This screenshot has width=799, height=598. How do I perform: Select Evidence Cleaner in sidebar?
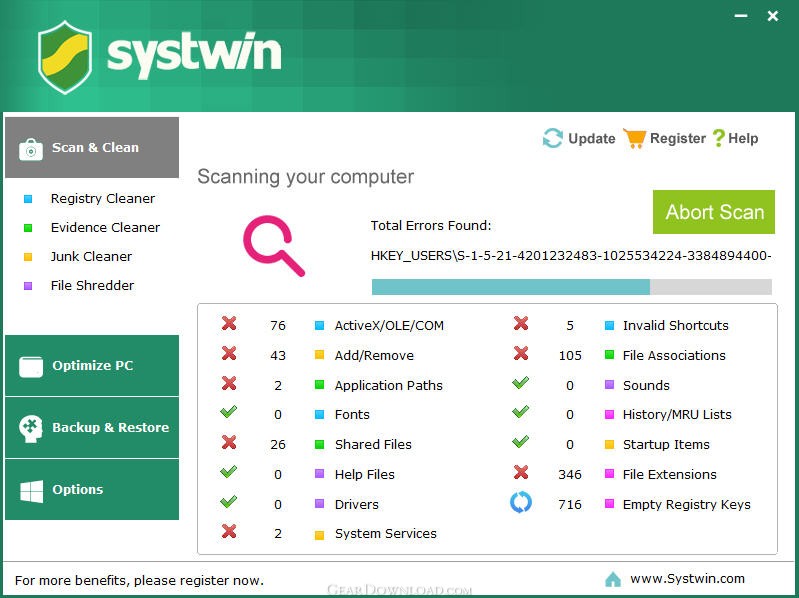105,228
